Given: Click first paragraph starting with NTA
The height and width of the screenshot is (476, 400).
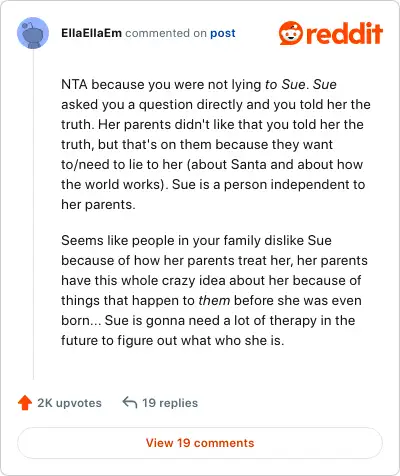Looking at the screenshot, I should click(216, 144).
